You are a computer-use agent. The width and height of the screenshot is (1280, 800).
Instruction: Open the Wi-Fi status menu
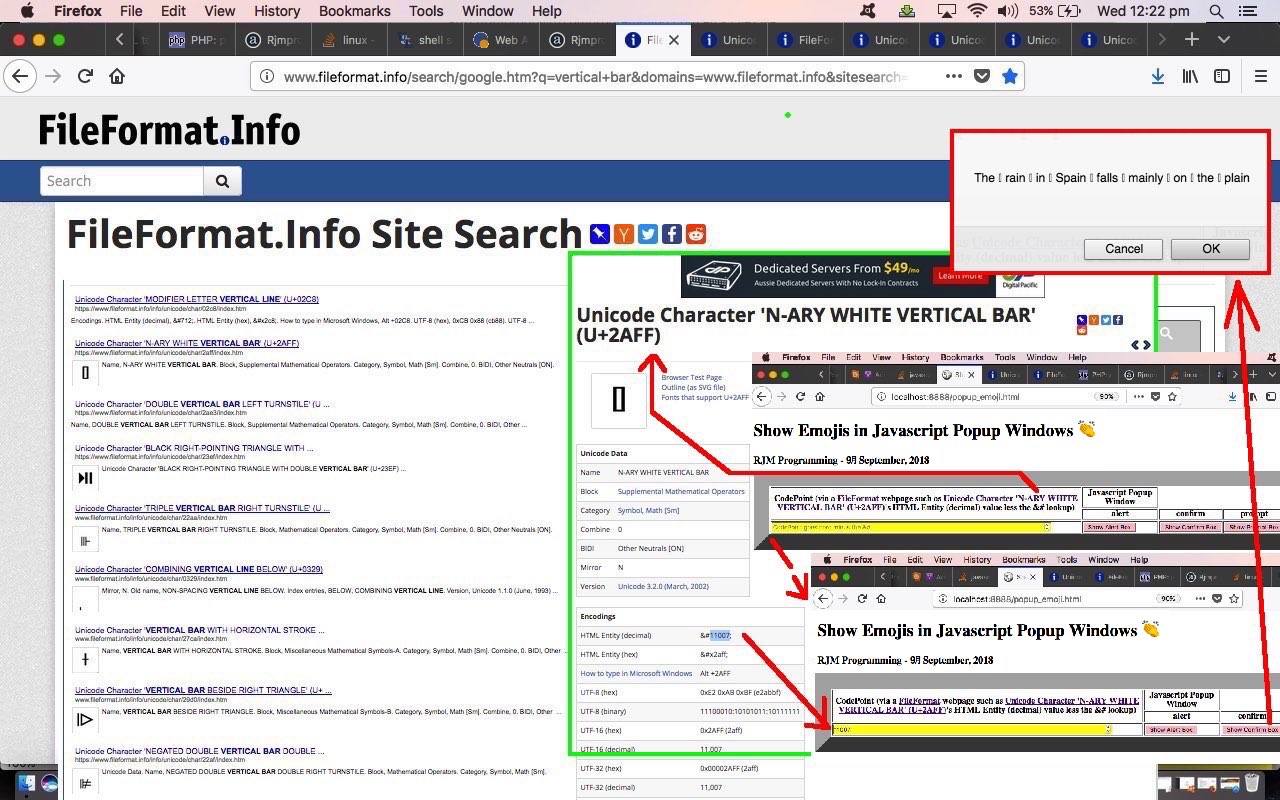point(976,11)
